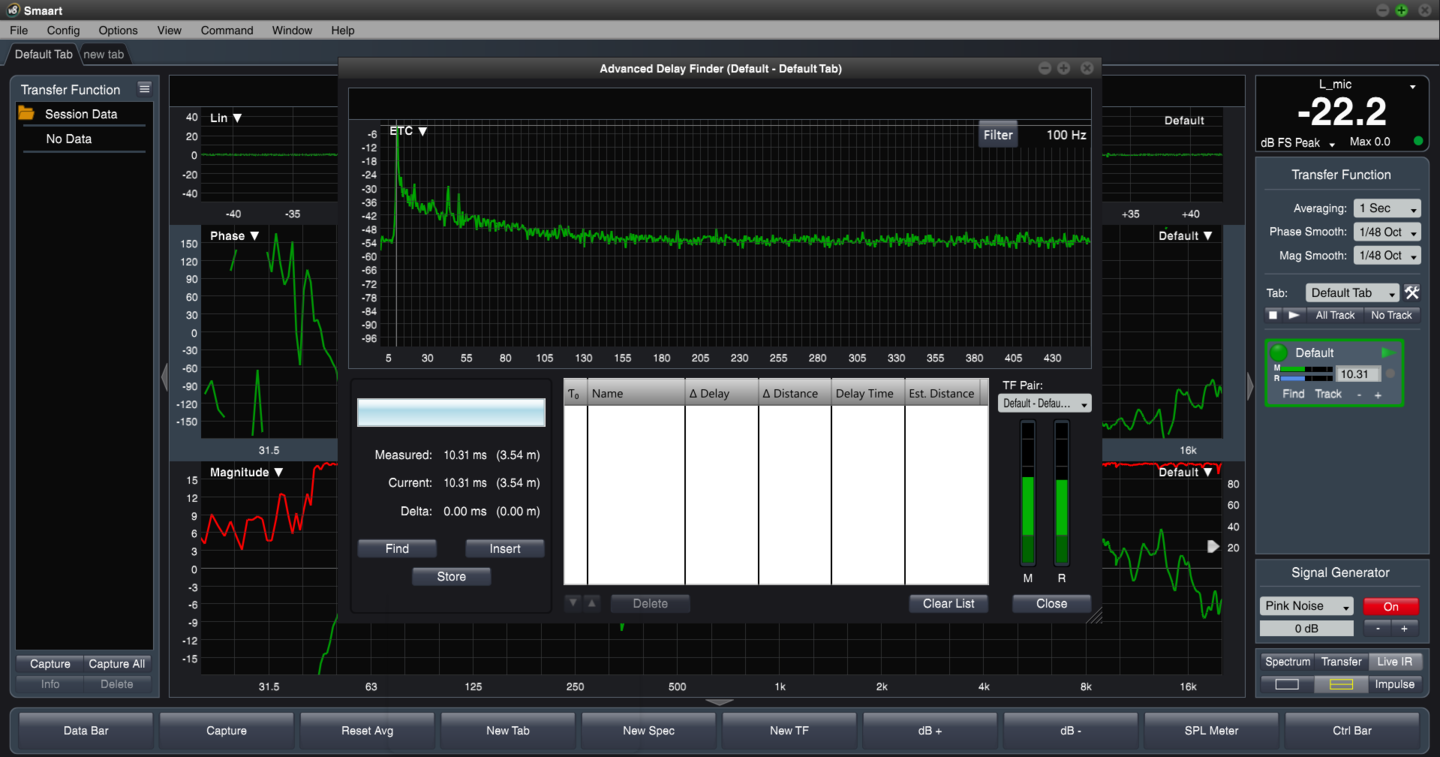Viewport: 1440px width, 757px height.
Task: Open the Config menu
Action: [63, 31]
